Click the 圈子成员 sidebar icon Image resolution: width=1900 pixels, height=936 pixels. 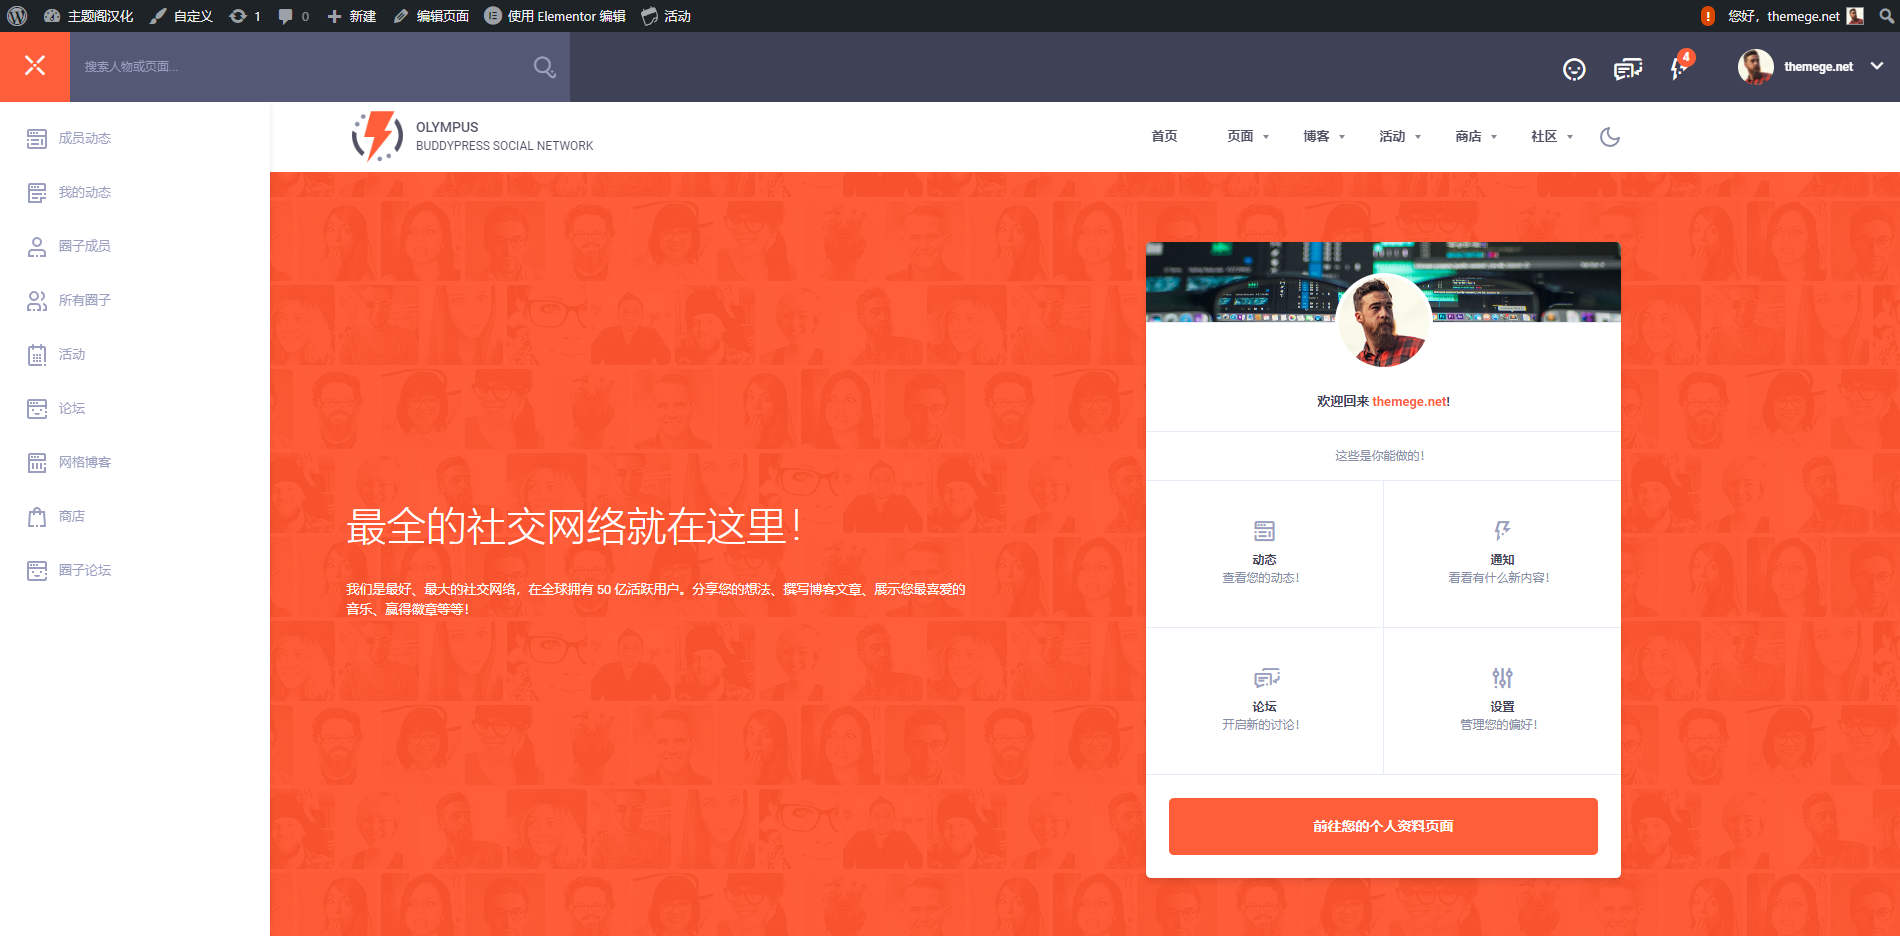coord(37,246)
